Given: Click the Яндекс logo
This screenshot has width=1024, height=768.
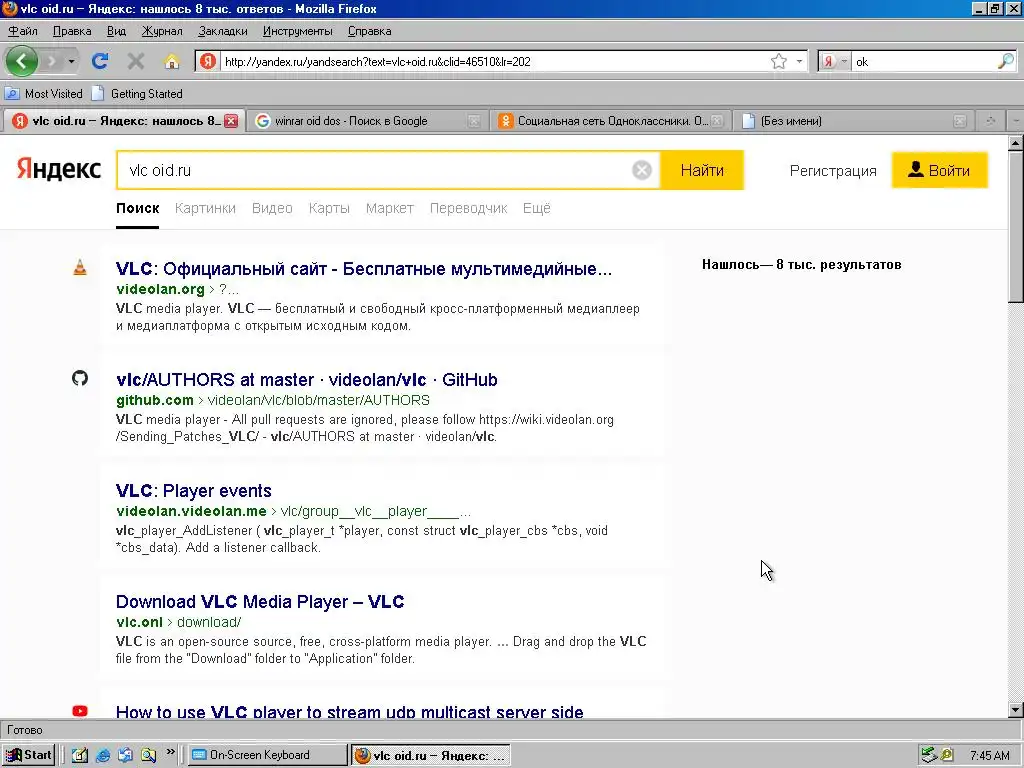Looking at the screenshot, I should tap(59, 169).
